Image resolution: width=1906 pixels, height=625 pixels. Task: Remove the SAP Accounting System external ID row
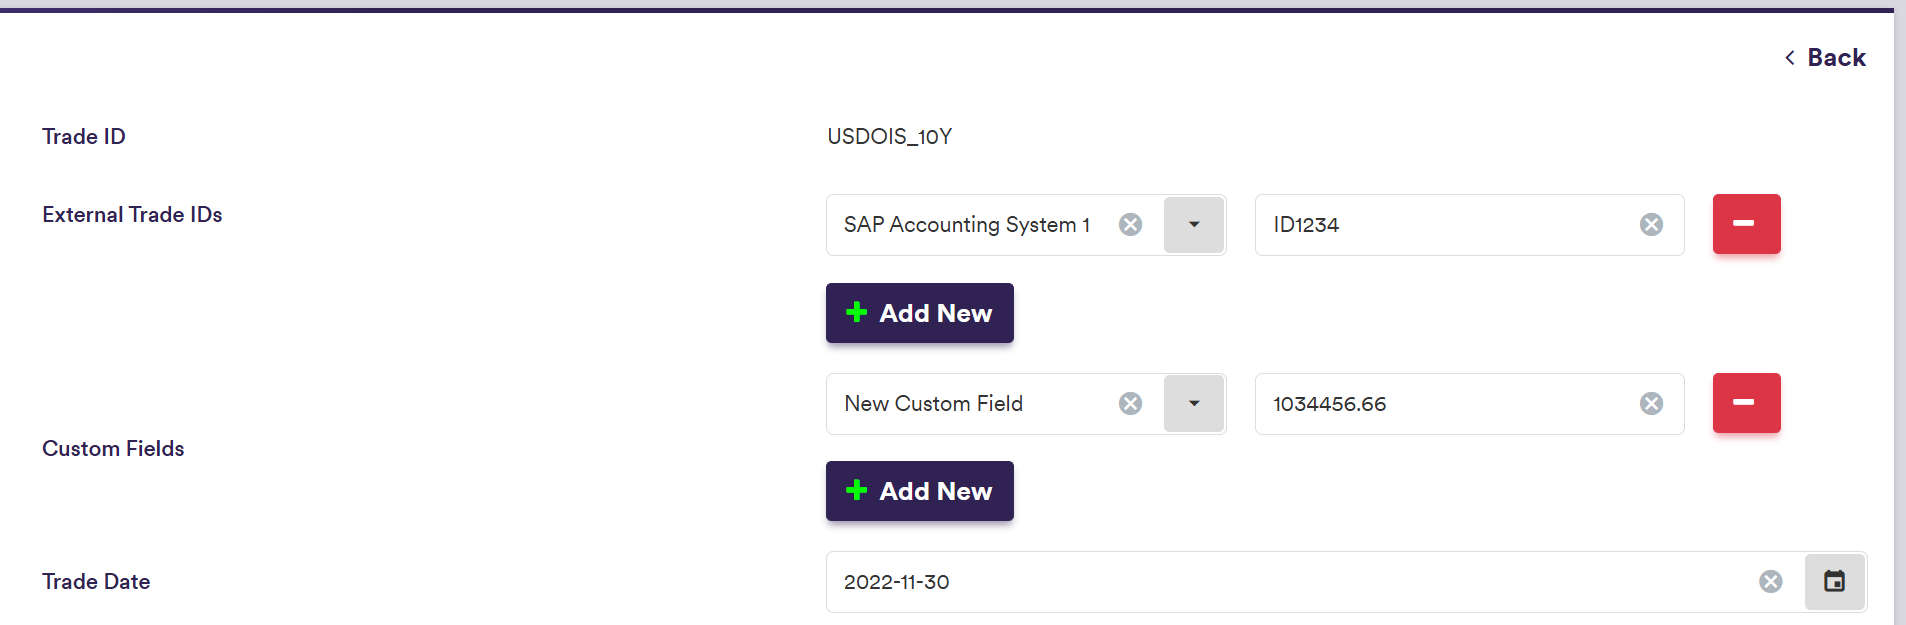[1746, 224]
